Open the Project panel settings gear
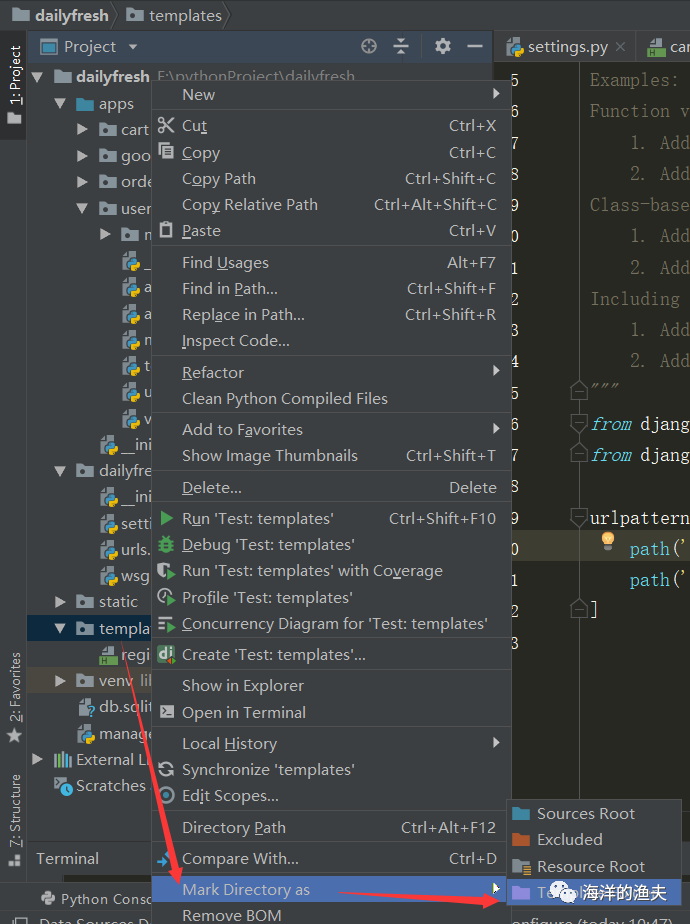 coord(443,46)
